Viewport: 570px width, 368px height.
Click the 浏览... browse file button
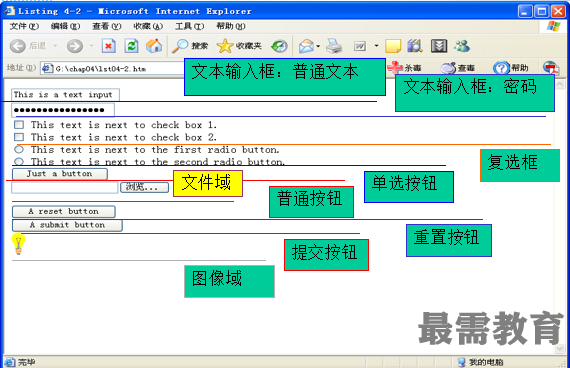(144, 187)
